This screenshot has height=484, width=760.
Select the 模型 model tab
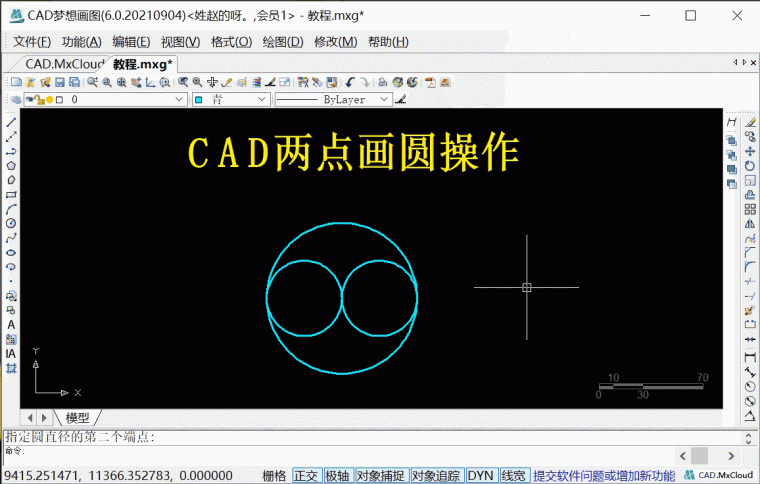click(78, 418)
